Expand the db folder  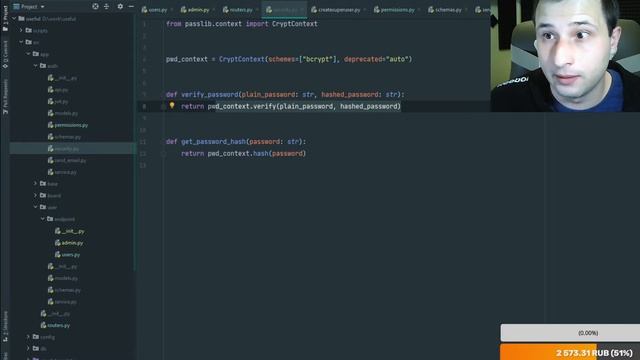coord(28,349)
